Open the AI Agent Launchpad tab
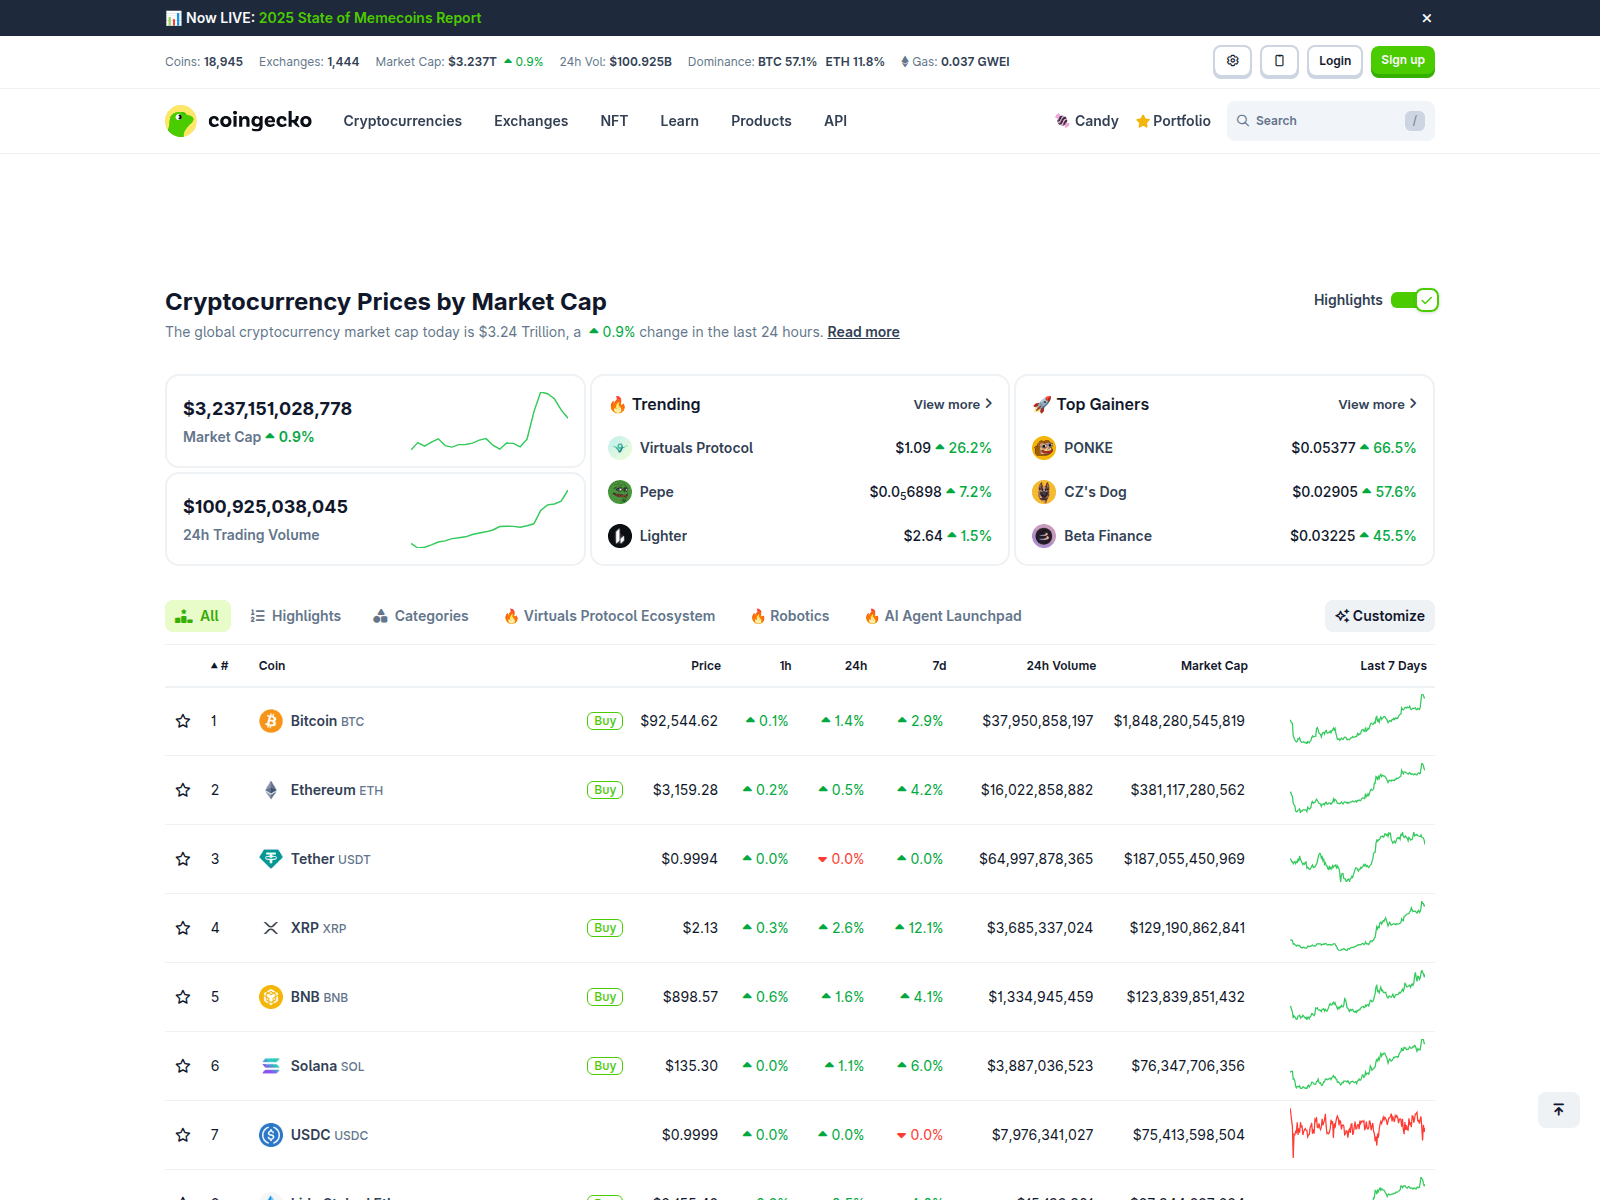 (943, 616)
